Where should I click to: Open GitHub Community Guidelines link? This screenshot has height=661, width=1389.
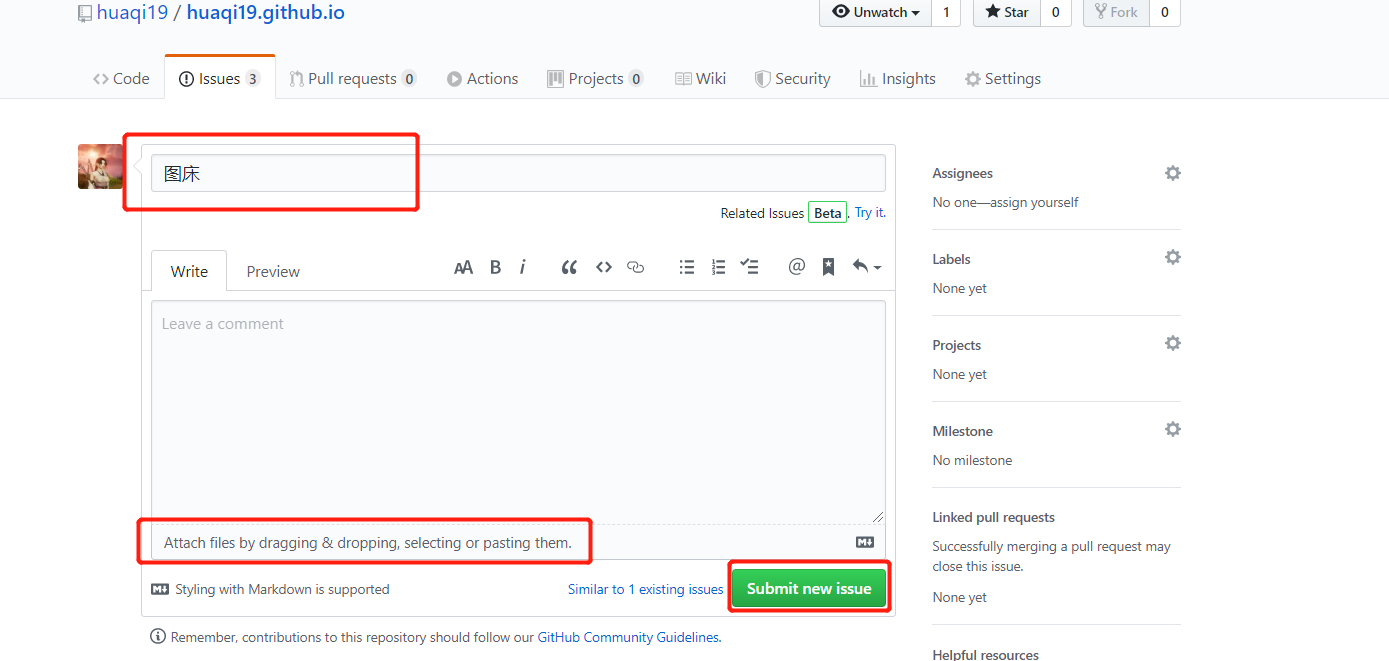click(x=628, y=637)
